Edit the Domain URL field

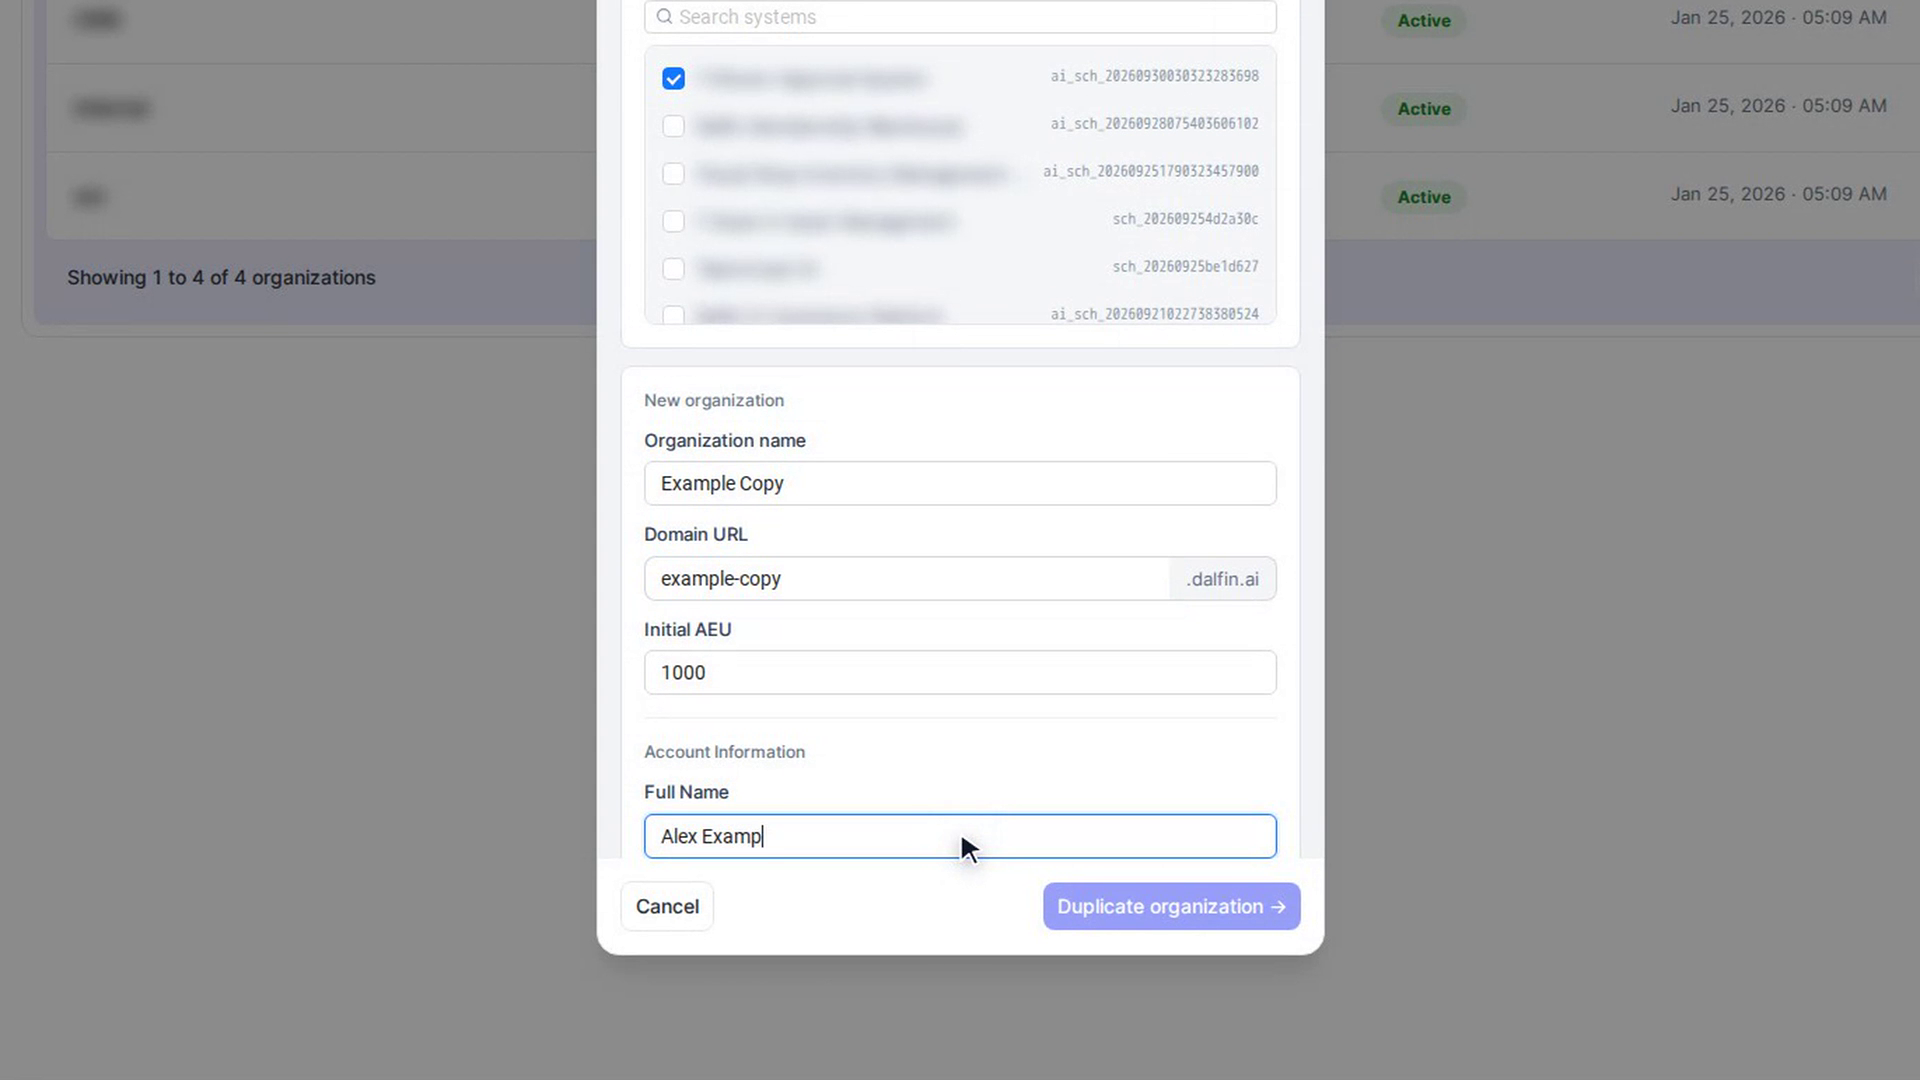(907, 579)
